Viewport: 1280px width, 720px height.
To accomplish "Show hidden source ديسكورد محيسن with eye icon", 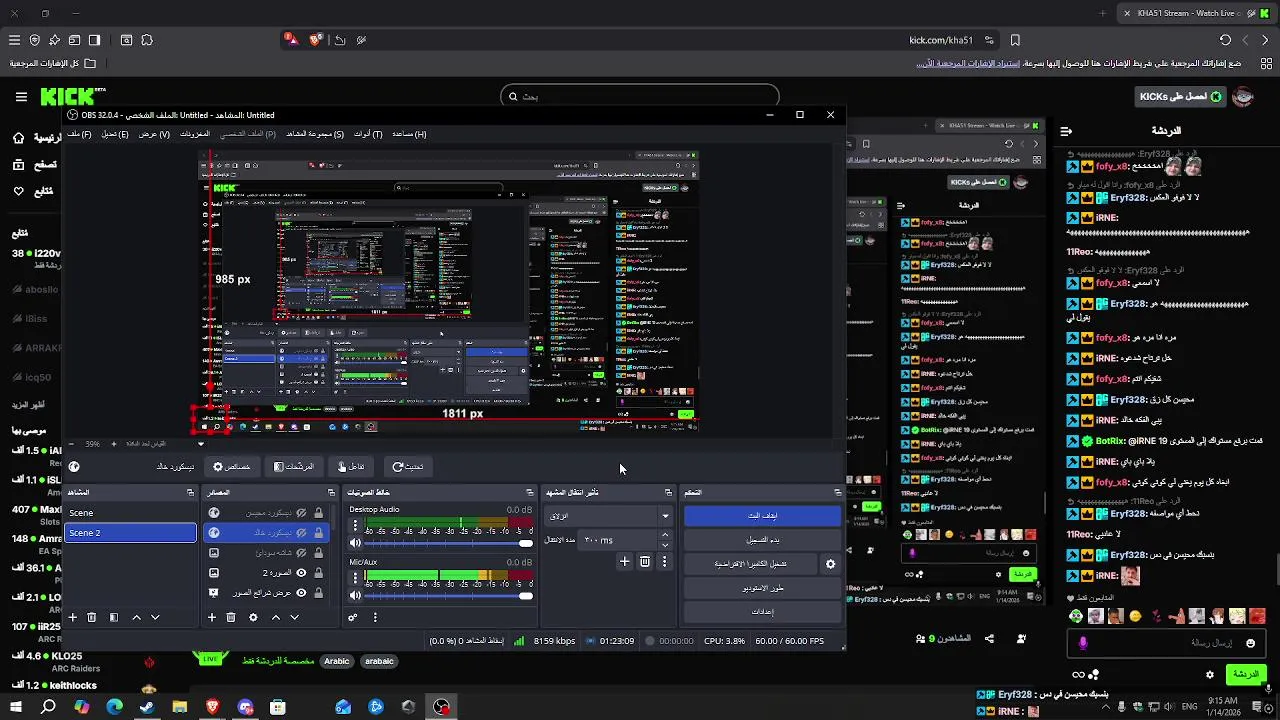I will click(301, 513).
